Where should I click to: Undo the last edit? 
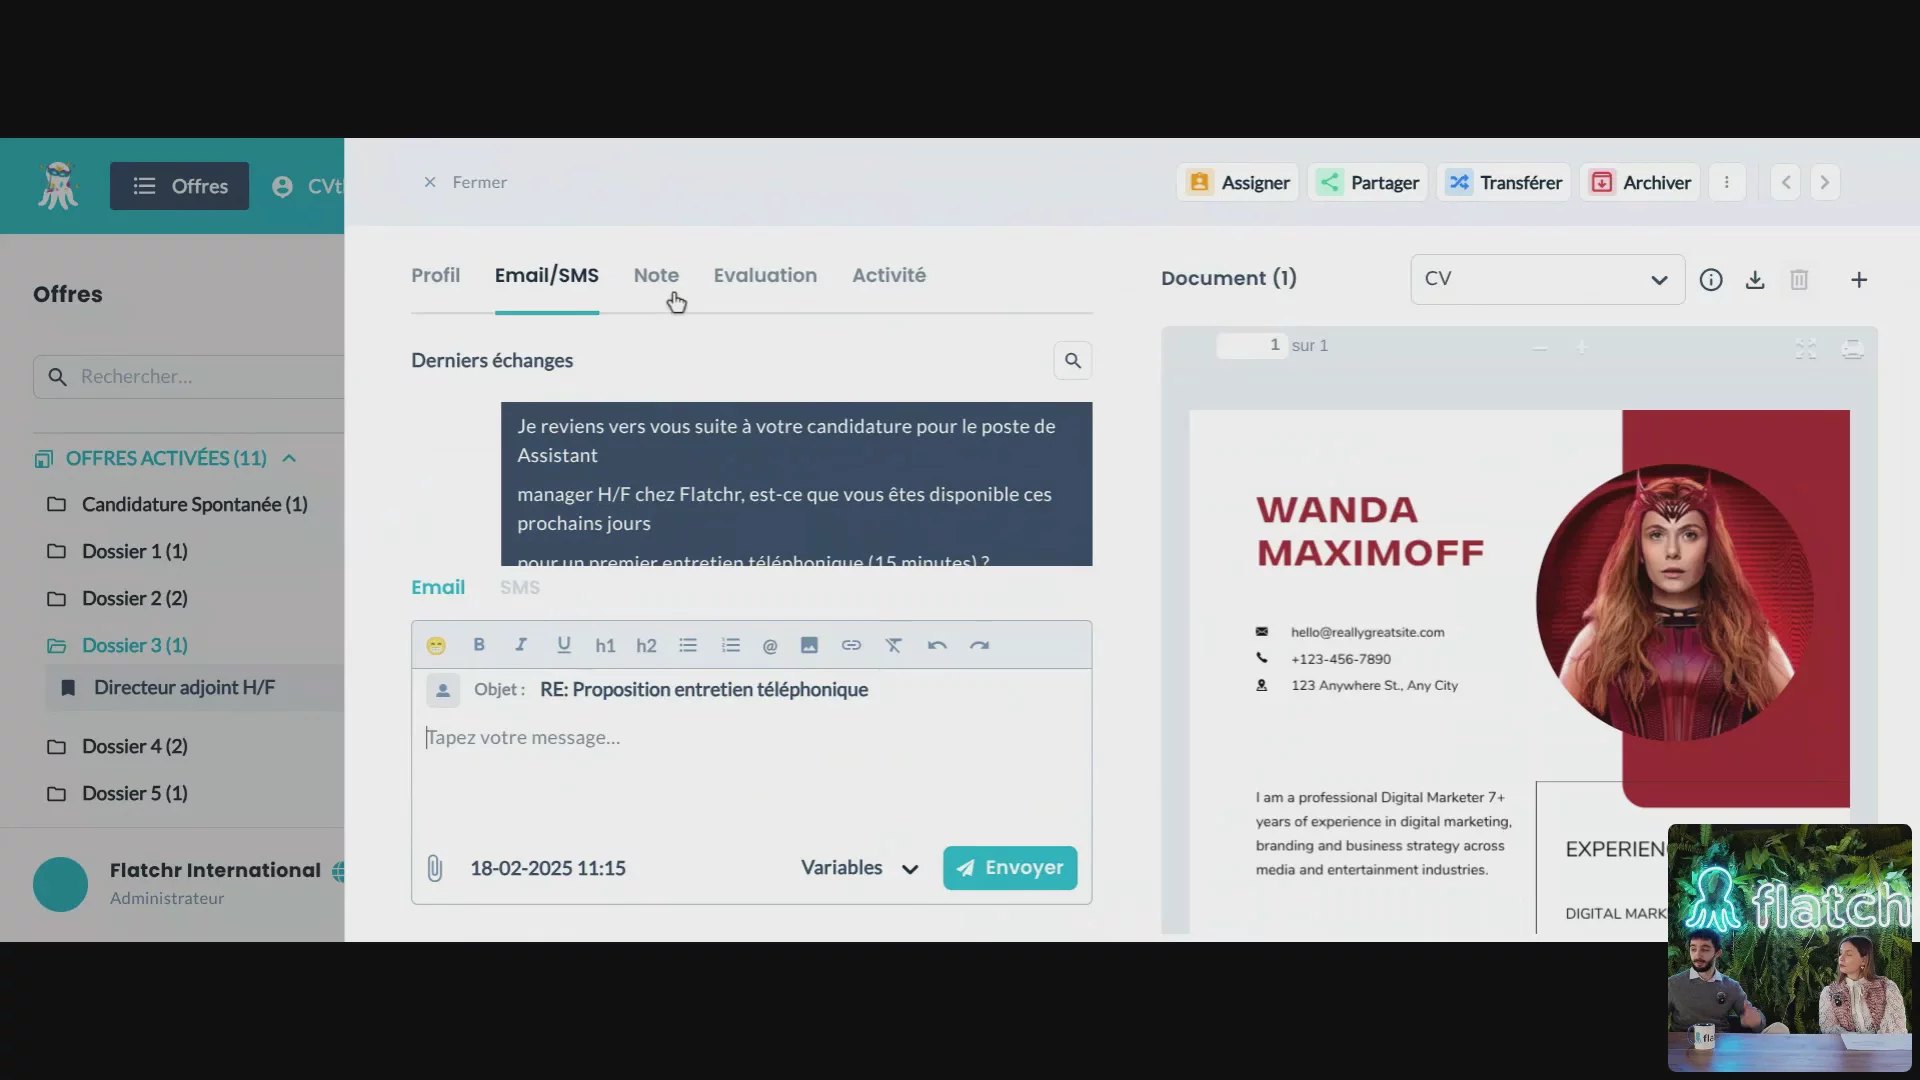tap(937, 646)
